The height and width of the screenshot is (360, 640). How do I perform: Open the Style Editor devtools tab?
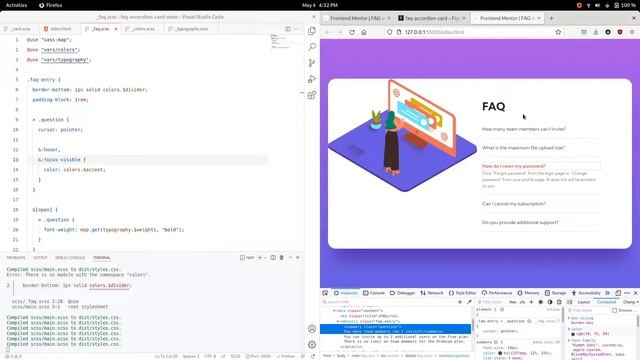click(463, 293)
